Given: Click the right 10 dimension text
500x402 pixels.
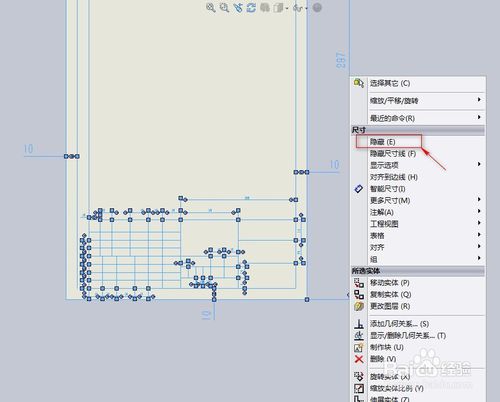Looking at the screenshot, I should [334, 165].
